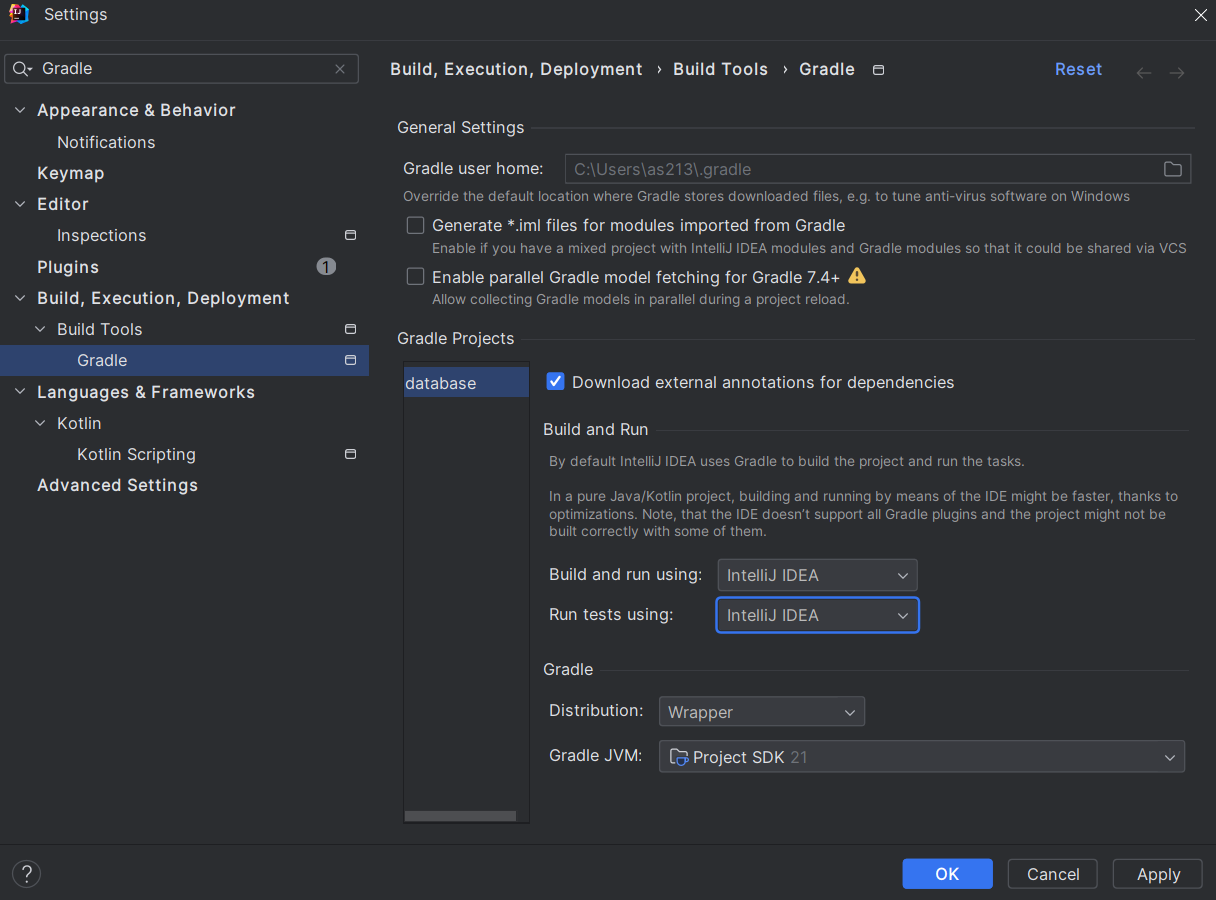Viewport: 1216px width, 900px height.
Task: Select Keymap settings page
Action: tap(70, 173)
